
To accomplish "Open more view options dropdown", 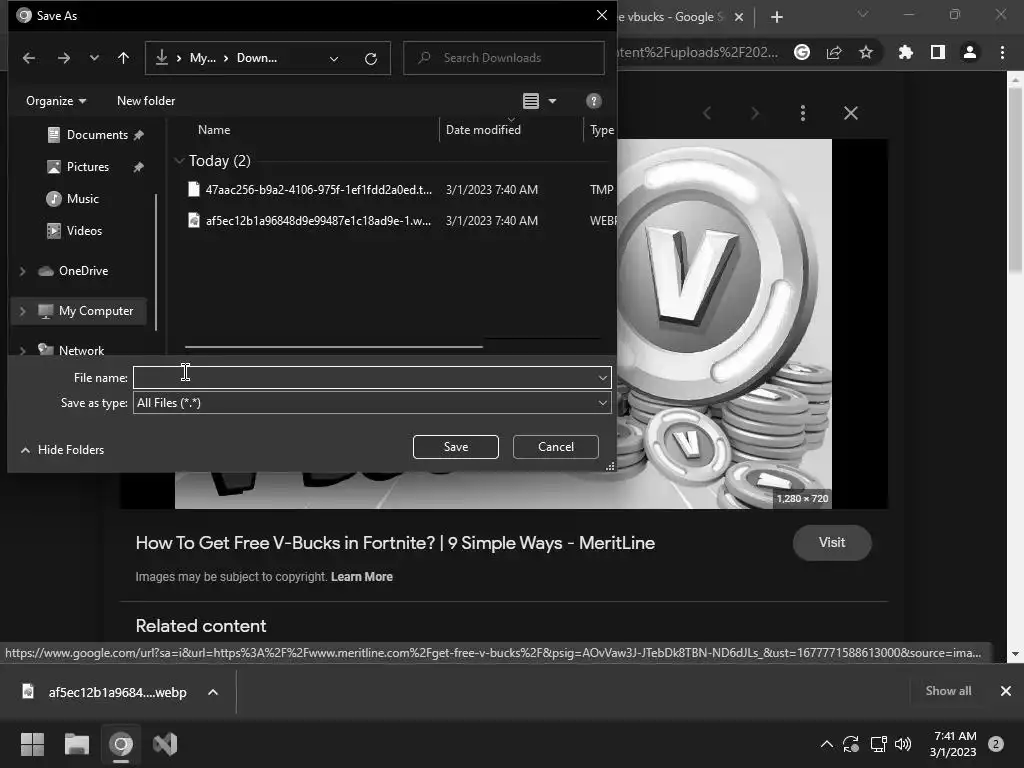I will 552,101.
